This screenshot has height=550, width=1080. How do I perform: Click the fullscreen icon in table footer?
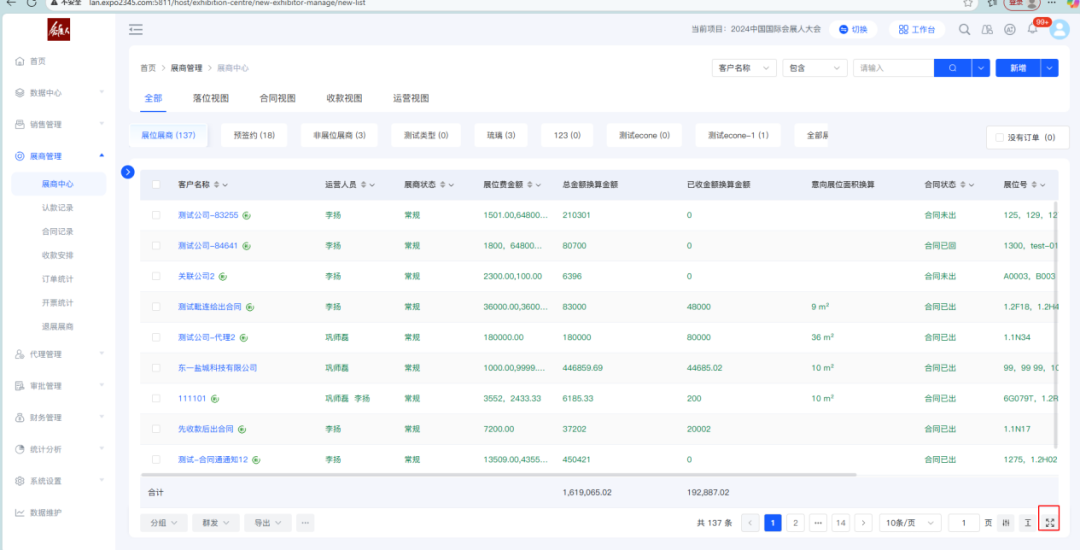1049,522
